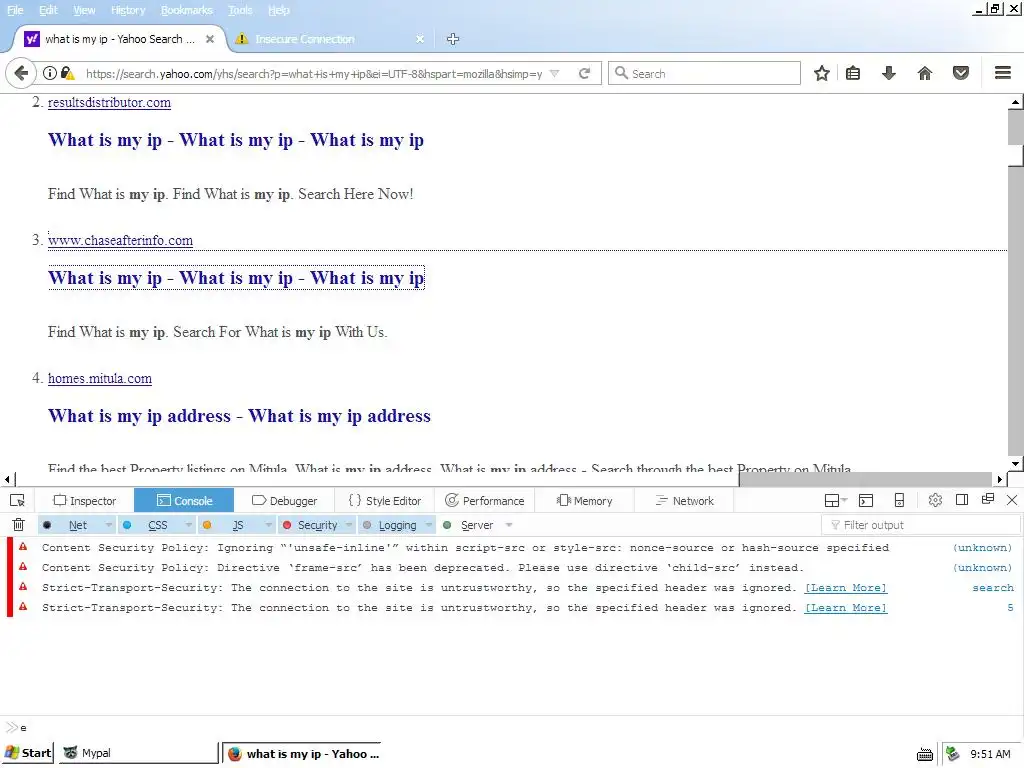This screenshot has width=1024, height=768.
Task: Click the URL address bar
Action: click(313, 73)
